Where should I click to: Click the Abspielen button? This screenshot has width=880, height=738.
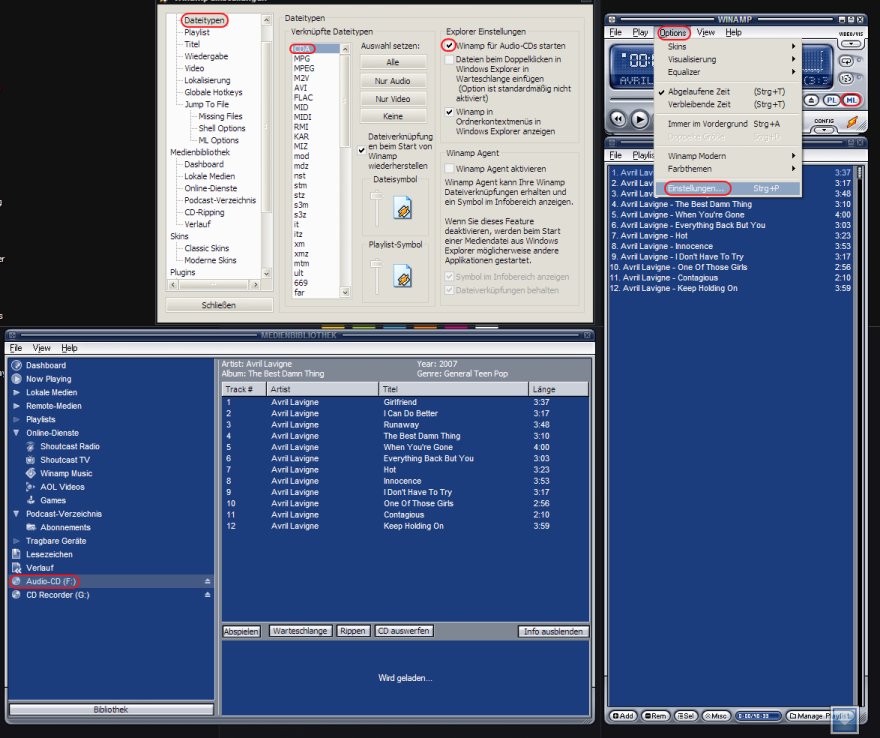241,631
